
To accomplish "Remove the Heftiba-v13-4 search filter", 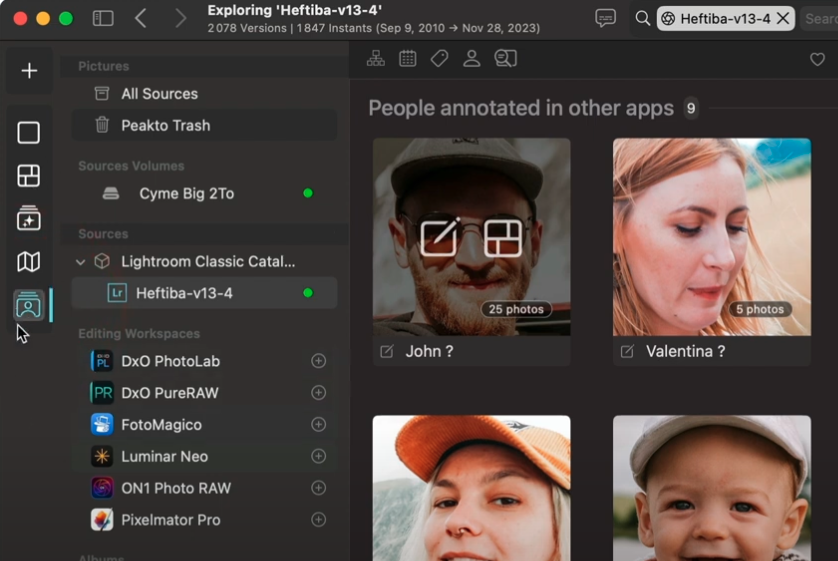I will tap(783, 19).
